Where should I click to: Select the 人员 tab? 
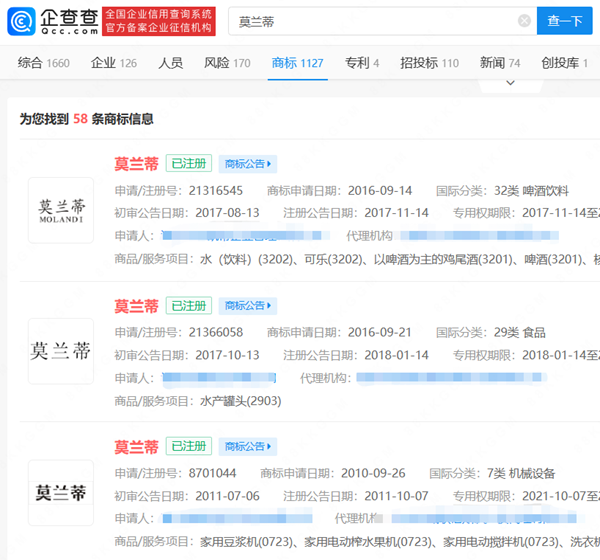[170, 63]
